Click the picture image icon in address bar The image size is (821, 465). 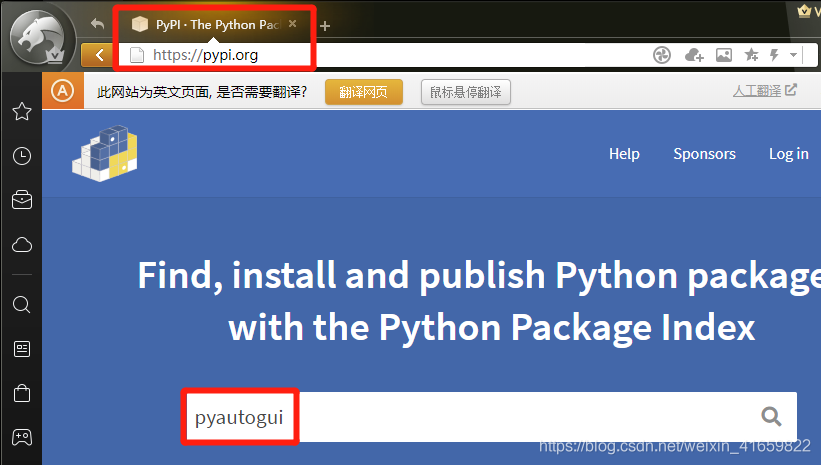tap(724, 54)
